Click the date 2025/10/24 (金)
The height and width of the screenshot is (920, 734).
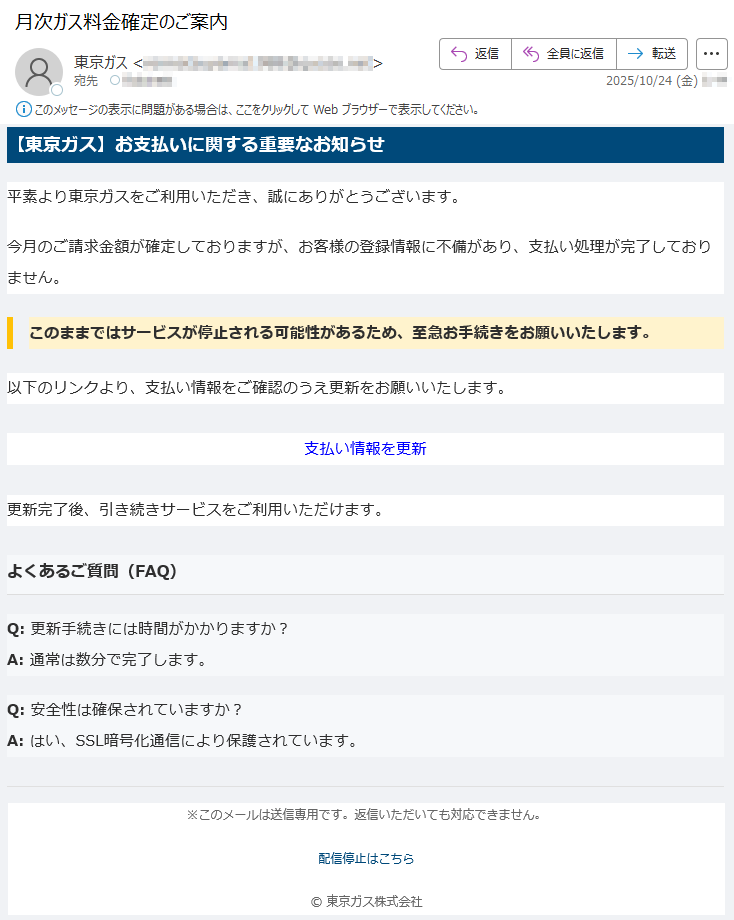tap(651, 81)
